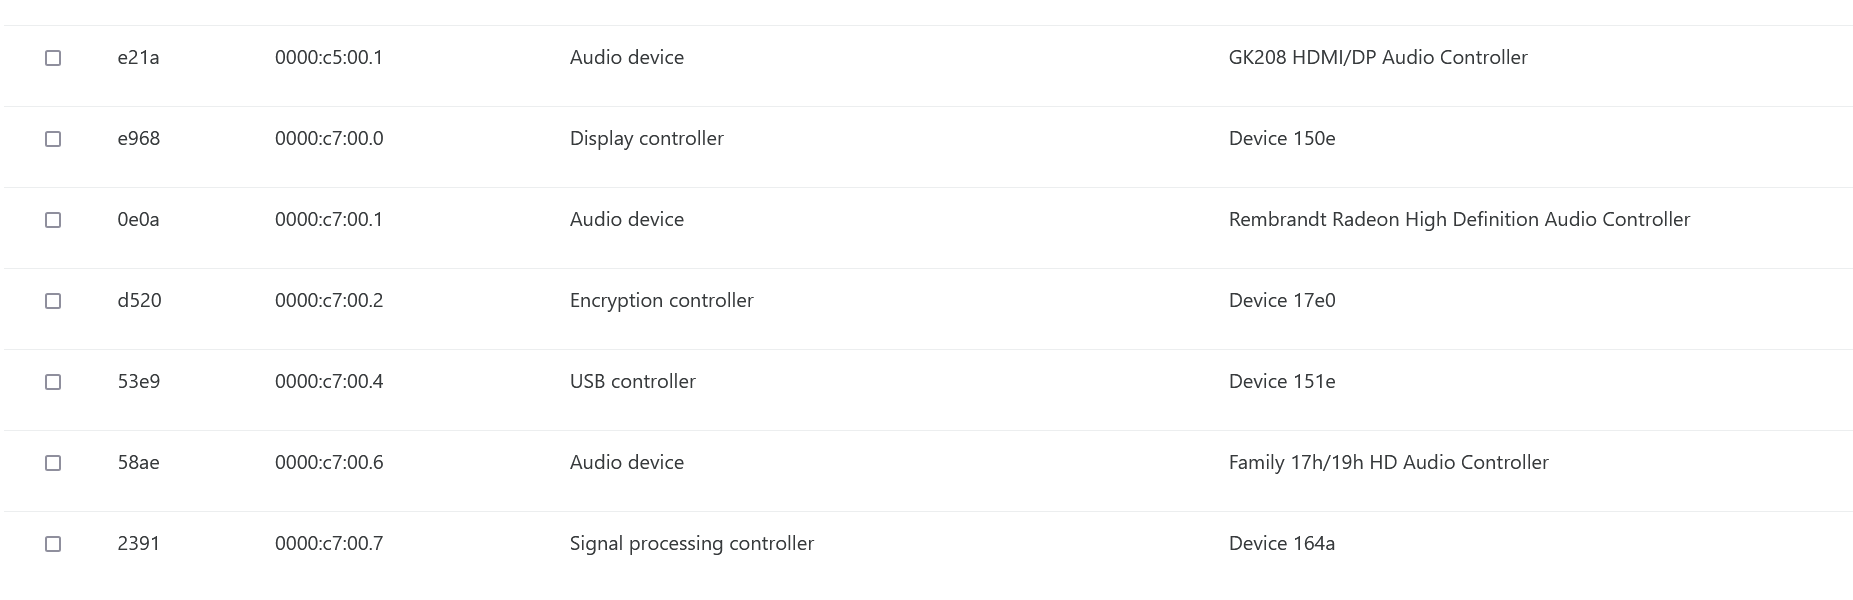Select address 0000:c7:00.0

[329, 138]
